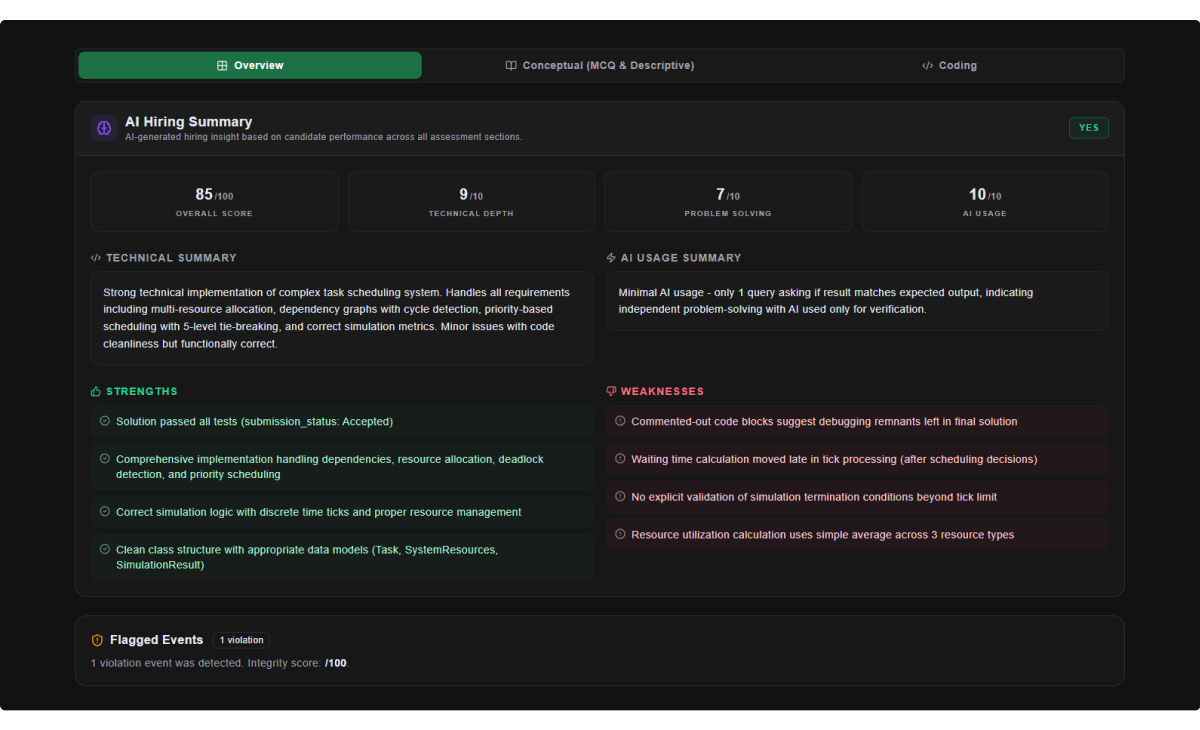Viewport: 1200px width, 730px height.
Task: Click the 'Minimal AI usage - only 1 query' paragraph
Action: (826, 301)
